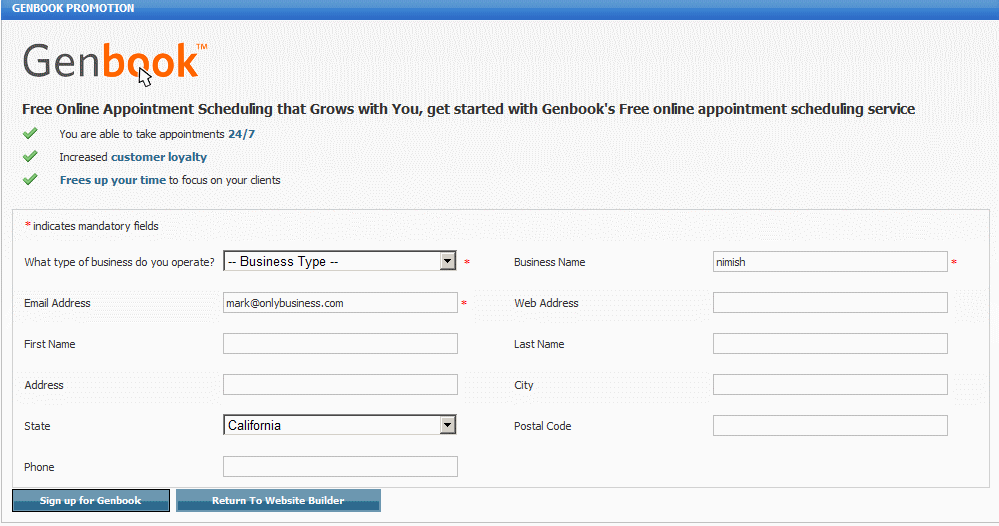Click the City input field
This screenshot has width=999, height=526.
(x=830, y=385)
